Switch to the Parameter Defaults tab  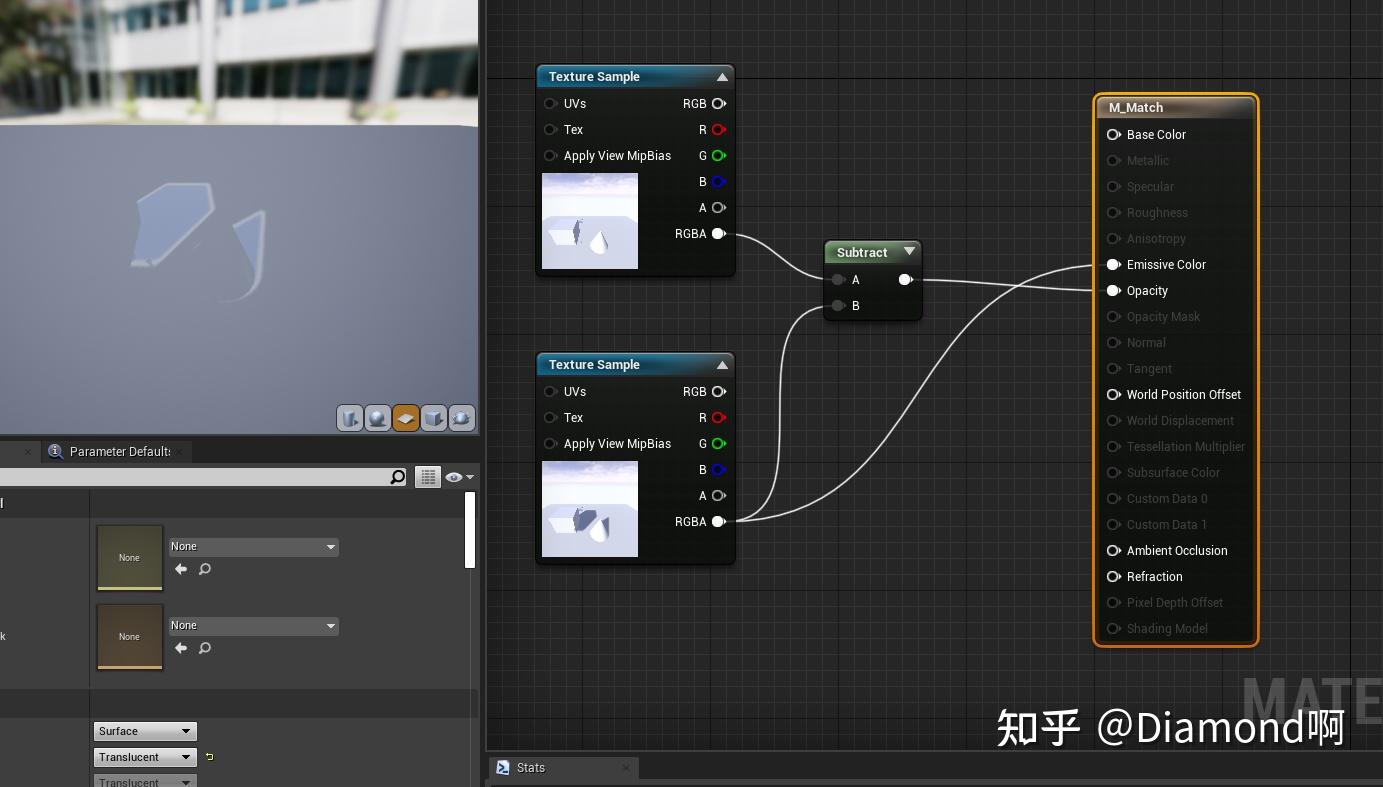click(116, 451)
